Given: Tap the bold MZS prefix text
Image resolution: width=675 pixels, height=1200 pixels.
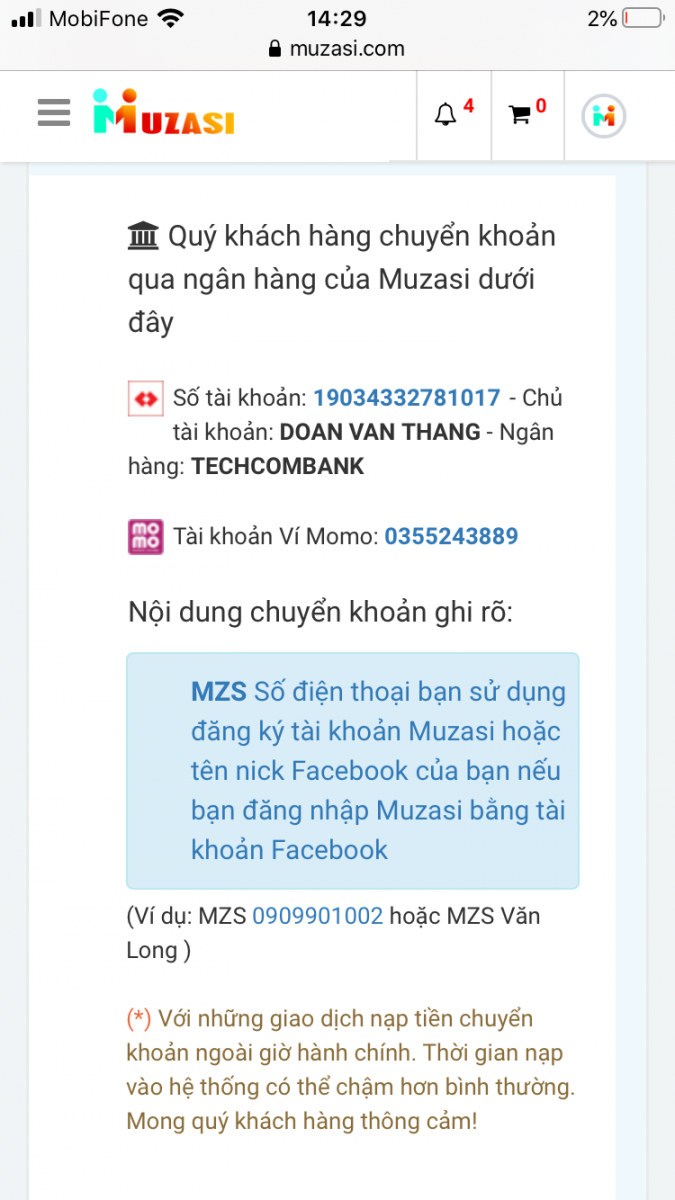Looking at the screenshot, I should tap(219, 692).
